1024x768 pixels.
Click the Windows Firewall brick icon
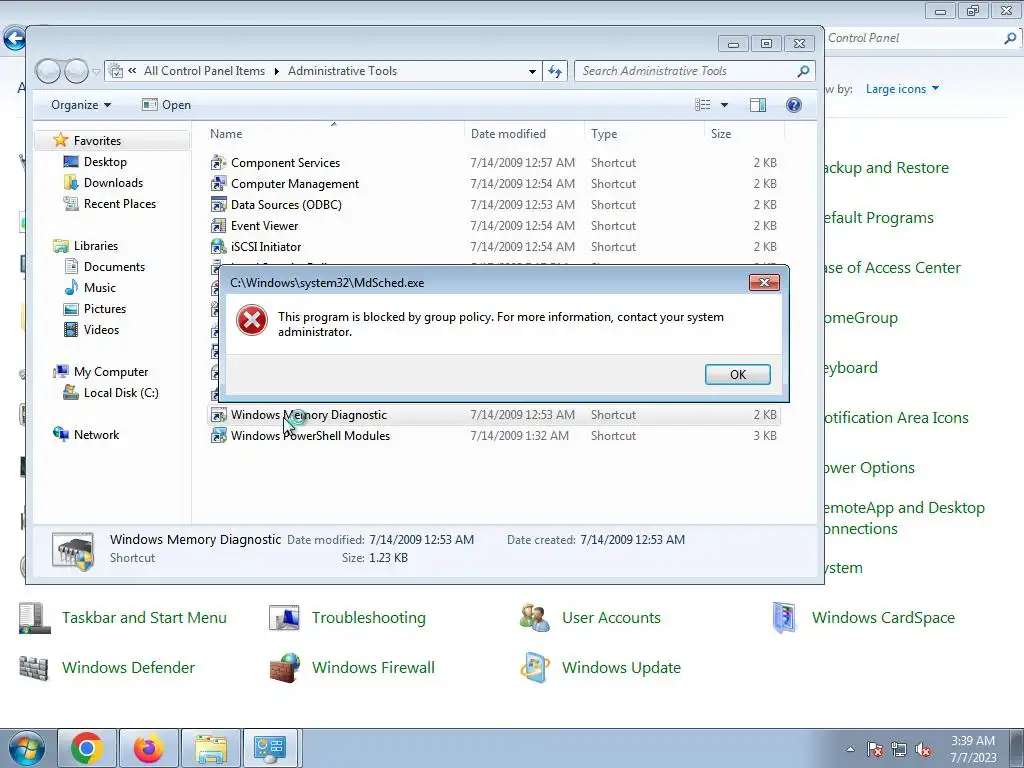(x=285, y=667)
